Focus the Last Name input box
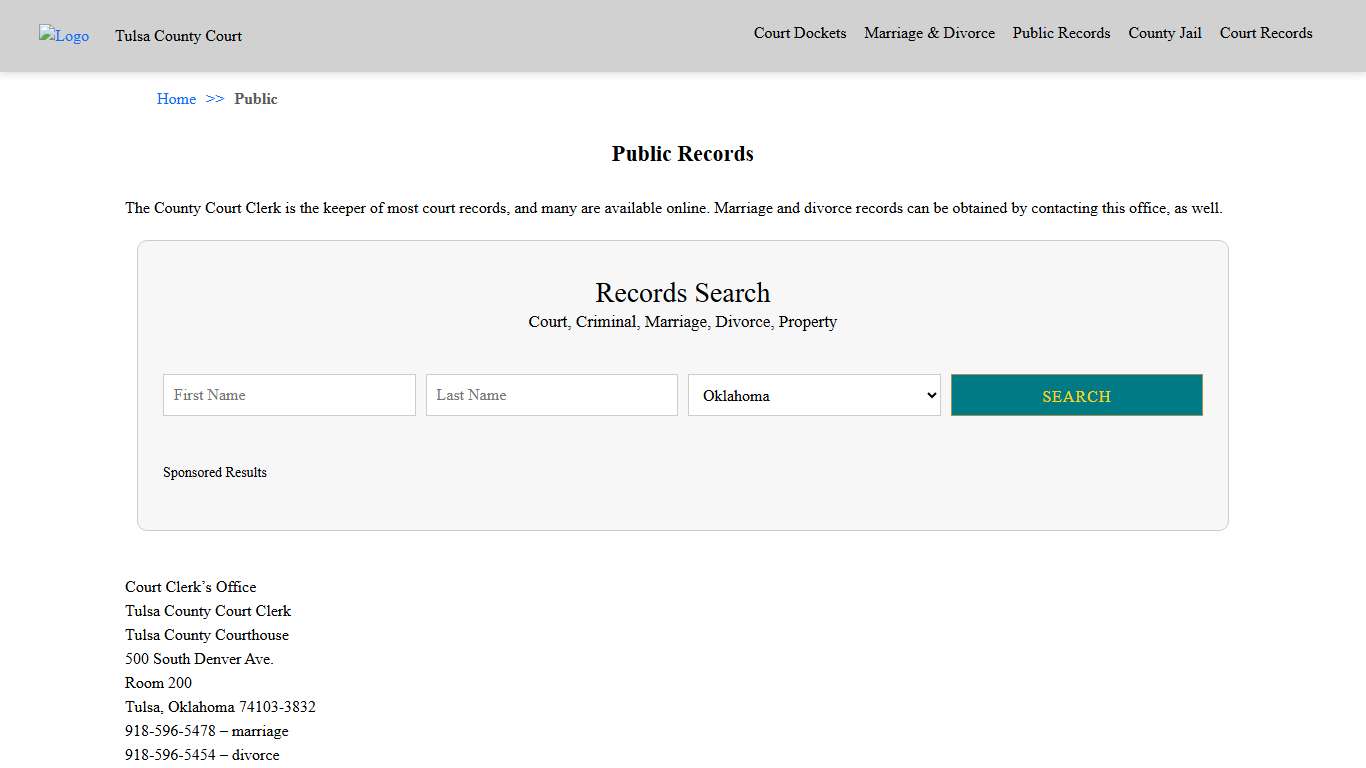Image resolution: width=1366 pixels, height=768 pixels. (551, 395)
